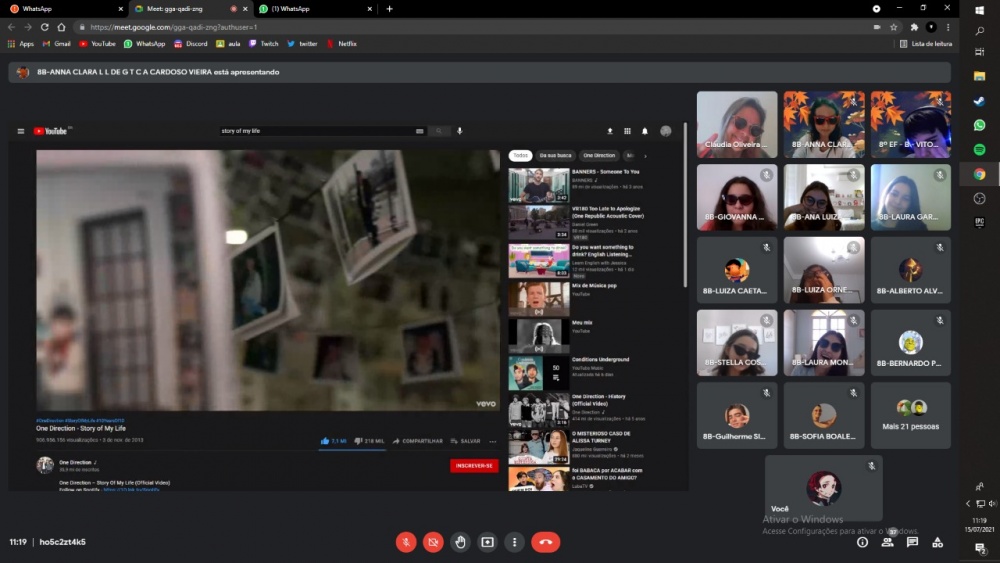Turn on the camera in Meet
Viewport: 1000px width, 563px height.
click(x=433, y=542)
